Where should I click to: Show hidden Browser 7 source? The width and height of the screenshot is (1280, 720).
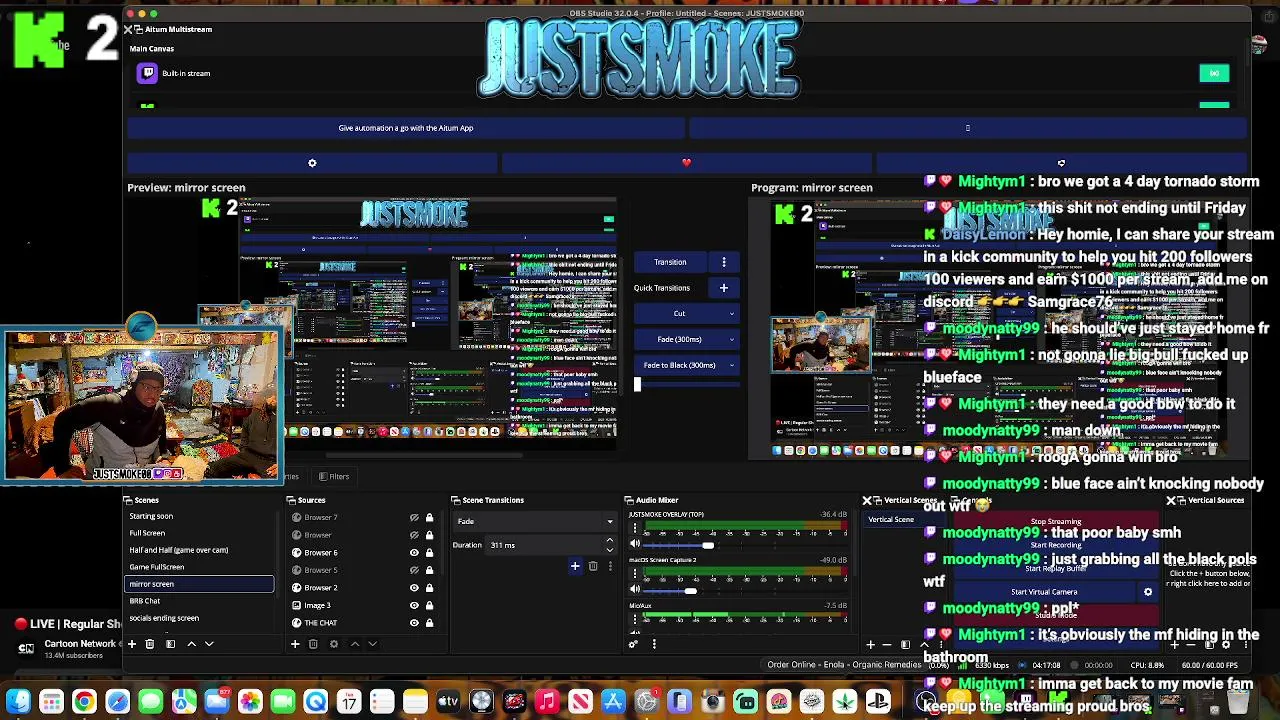tap(414, 518)
